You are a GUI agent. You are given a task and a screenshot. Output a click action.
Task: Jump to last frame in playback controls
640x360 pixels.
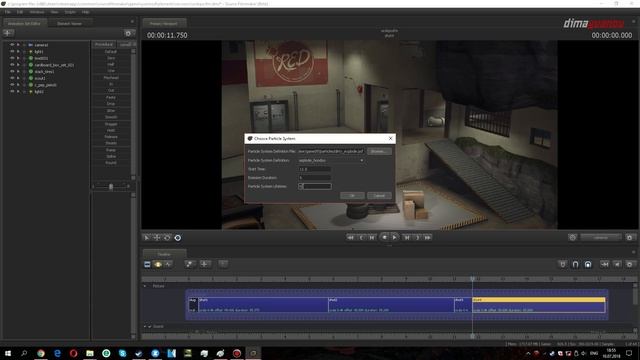[x=427, y=238]
